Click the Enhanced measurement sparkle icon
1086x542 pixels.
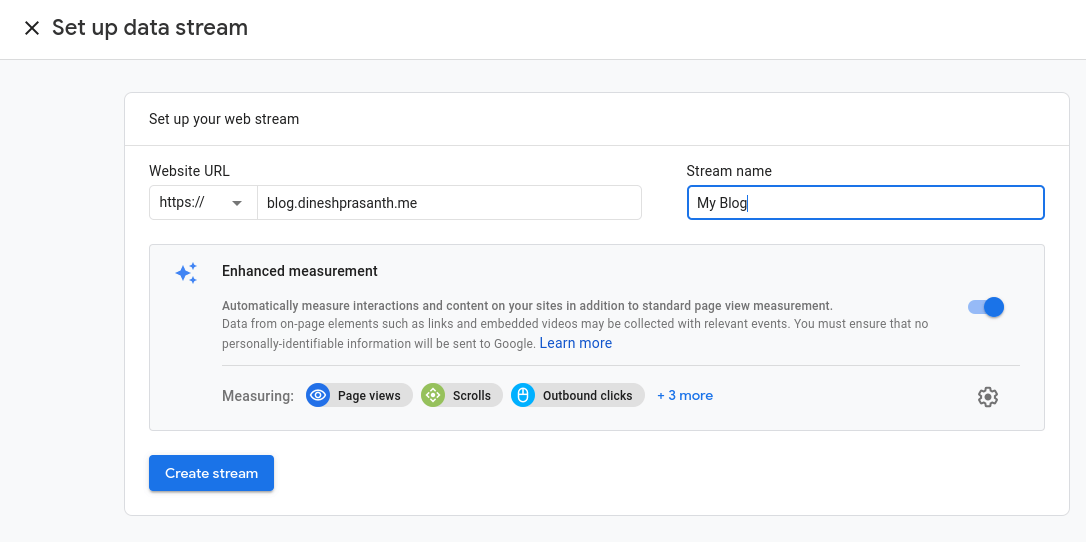click(186, 273)
